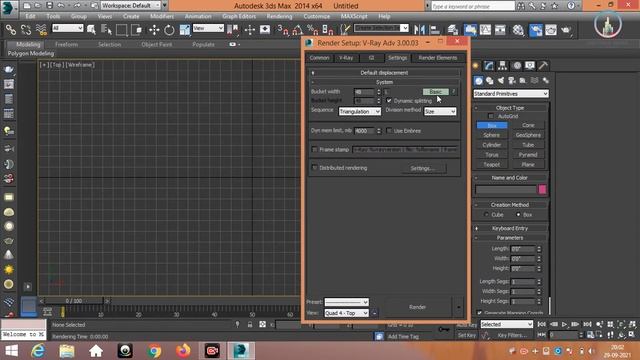Viewport: 640px width, 360px height.
Task: Open the reference coordinate View dropdown
Action: tap(208, 28)
